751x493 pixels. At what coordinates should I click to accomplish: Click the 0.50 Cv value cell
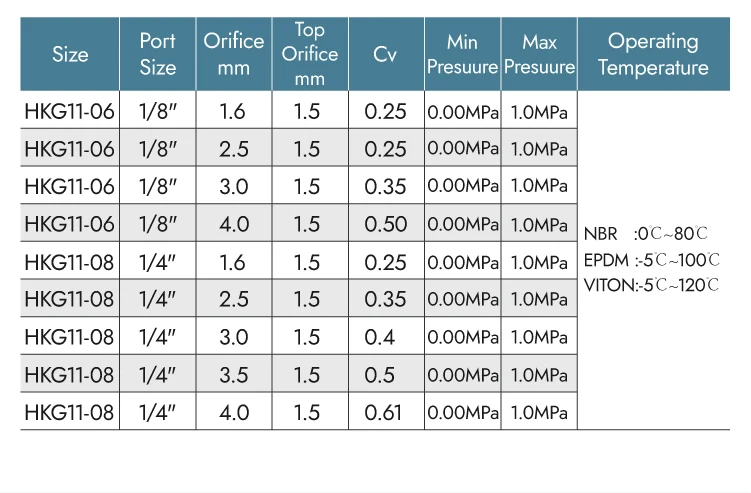[386, 224]
